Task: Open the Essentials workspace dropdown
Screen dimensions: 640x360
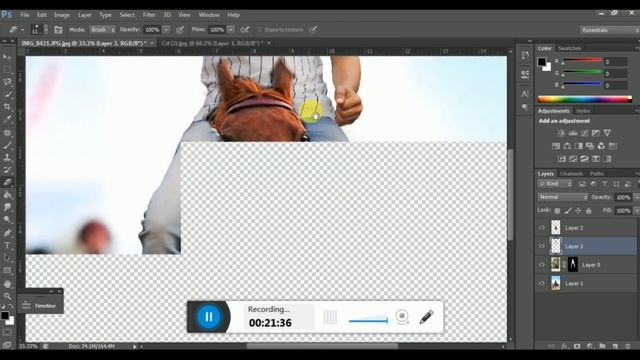Action: point(609,30)
